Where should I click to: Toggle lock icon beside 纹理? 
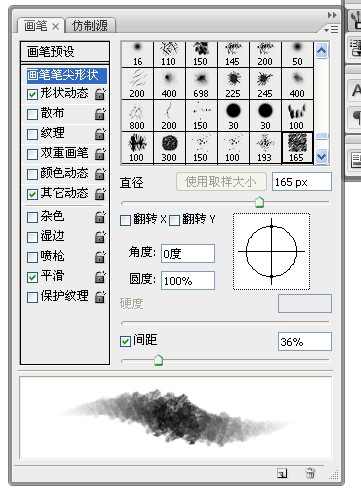pos(100,134)
